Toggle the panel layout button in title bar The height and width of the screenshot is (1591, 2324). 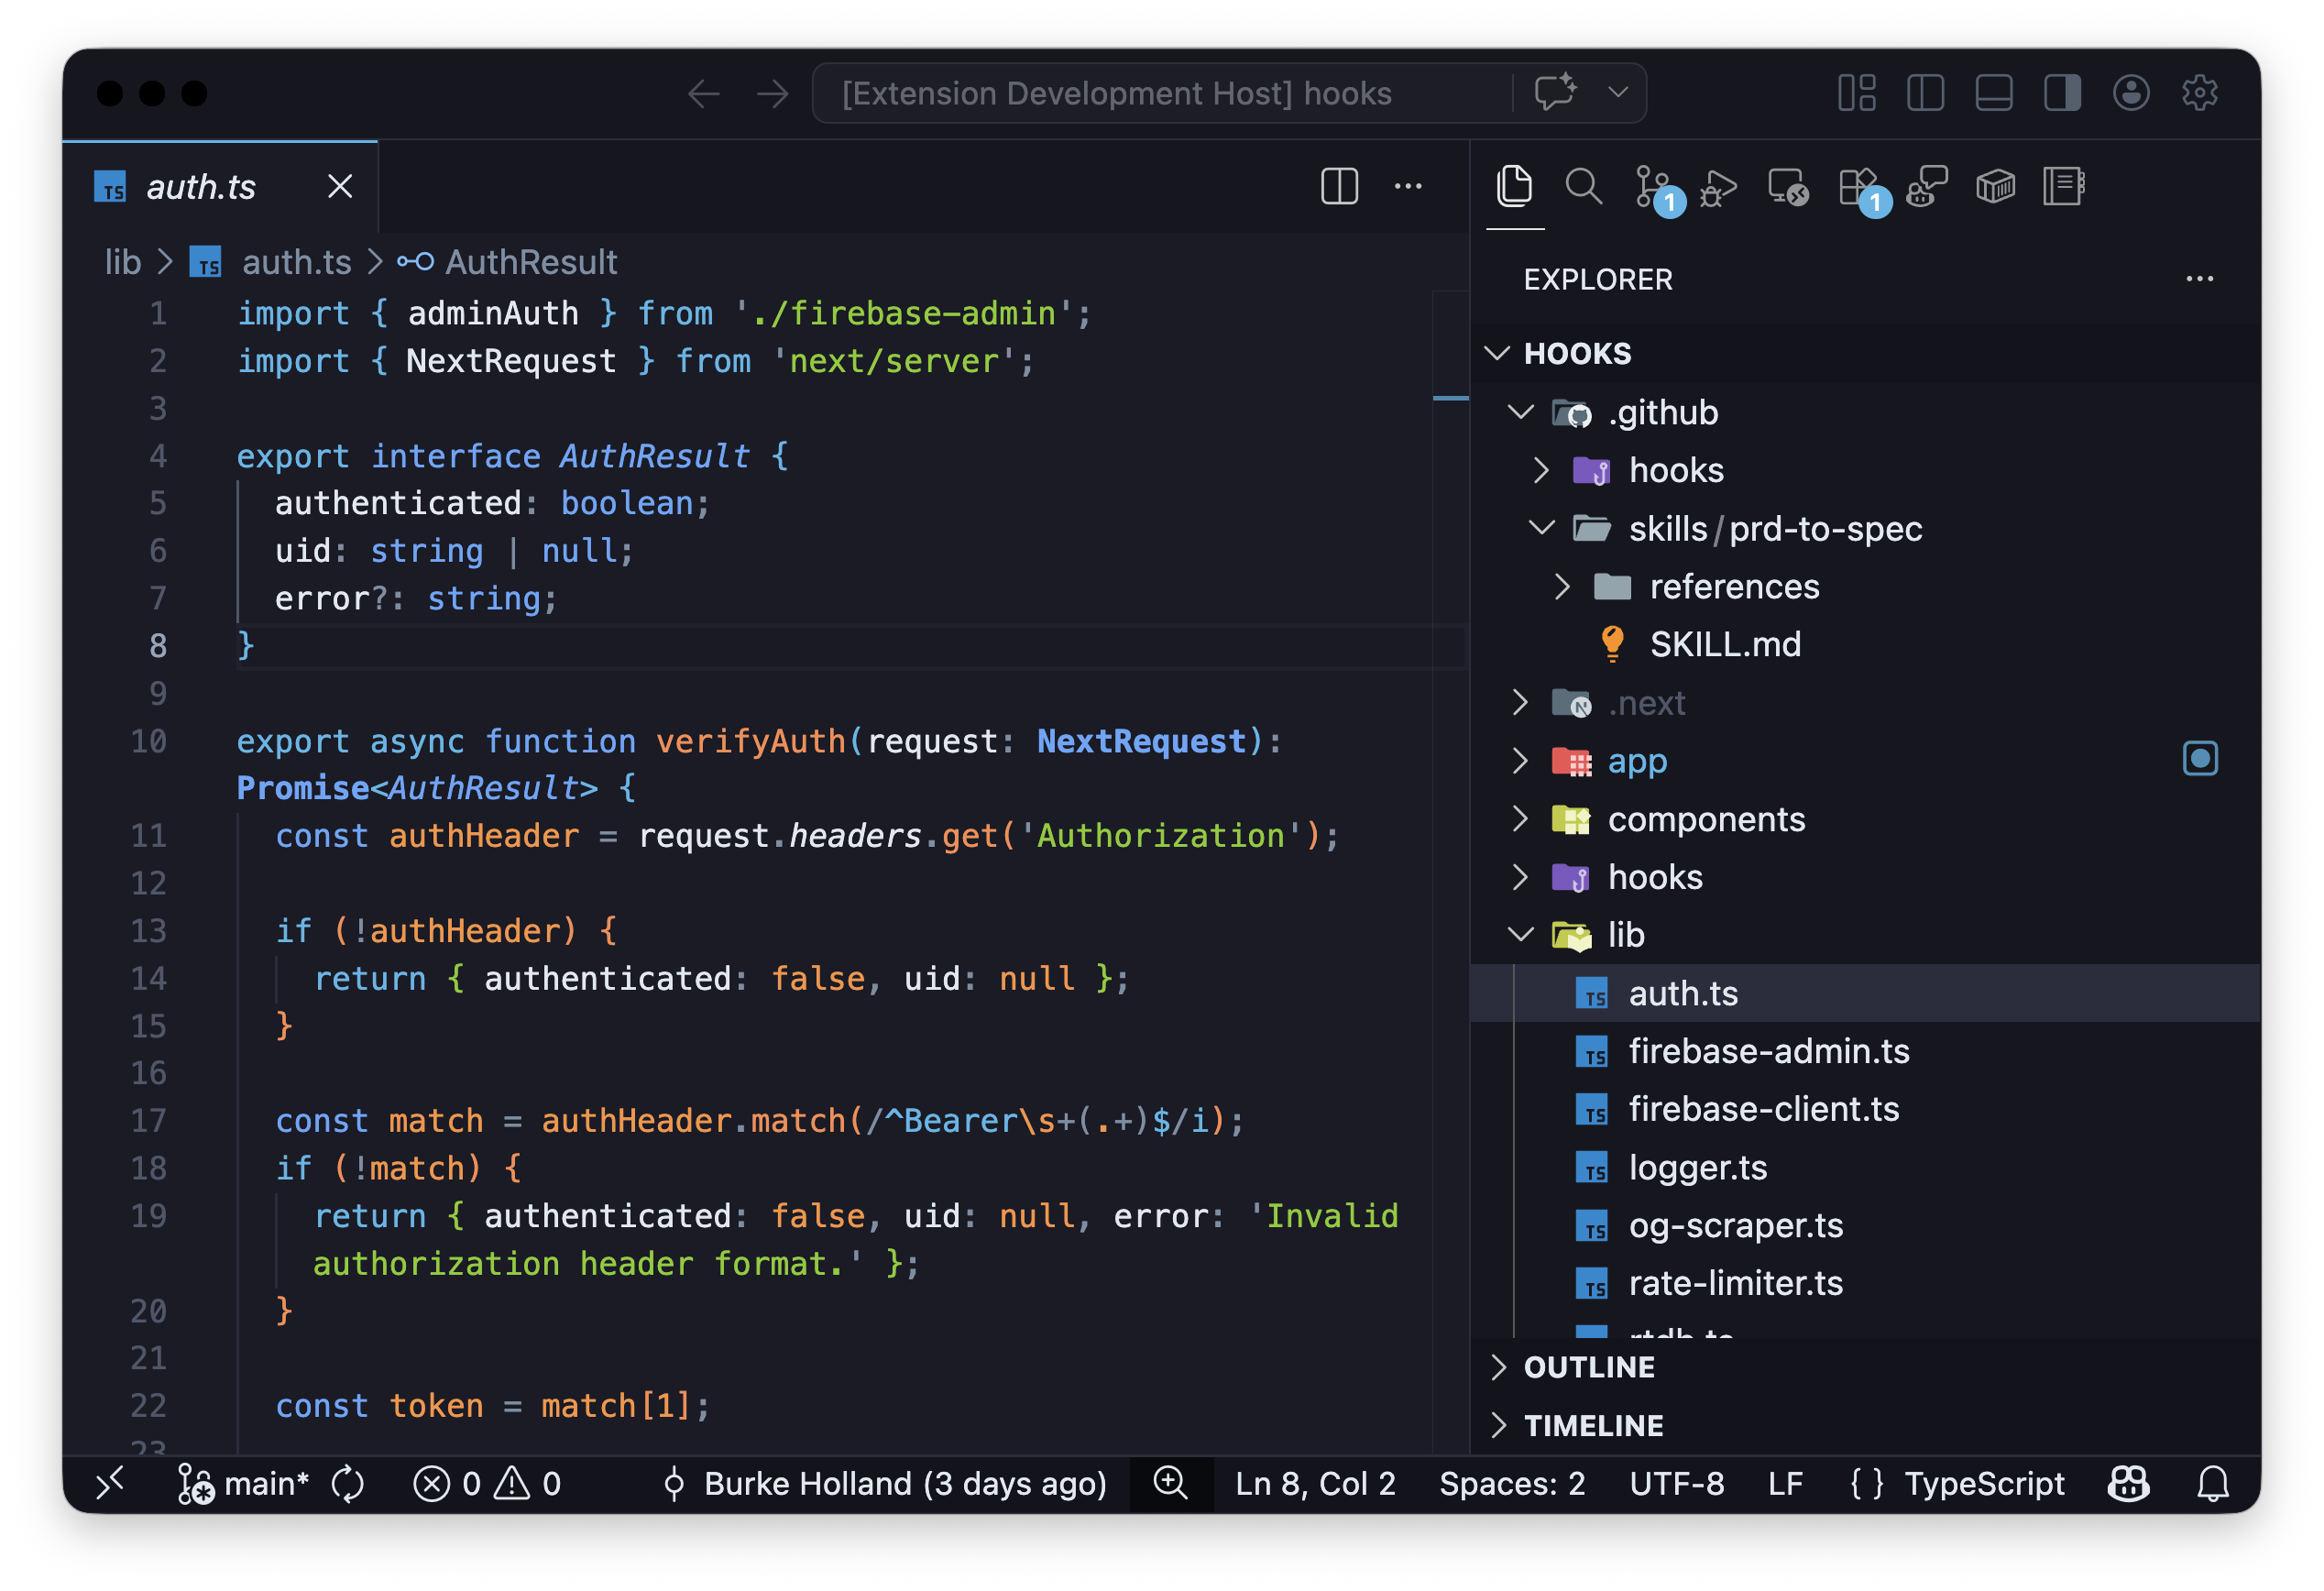(x=1994, y=93)
